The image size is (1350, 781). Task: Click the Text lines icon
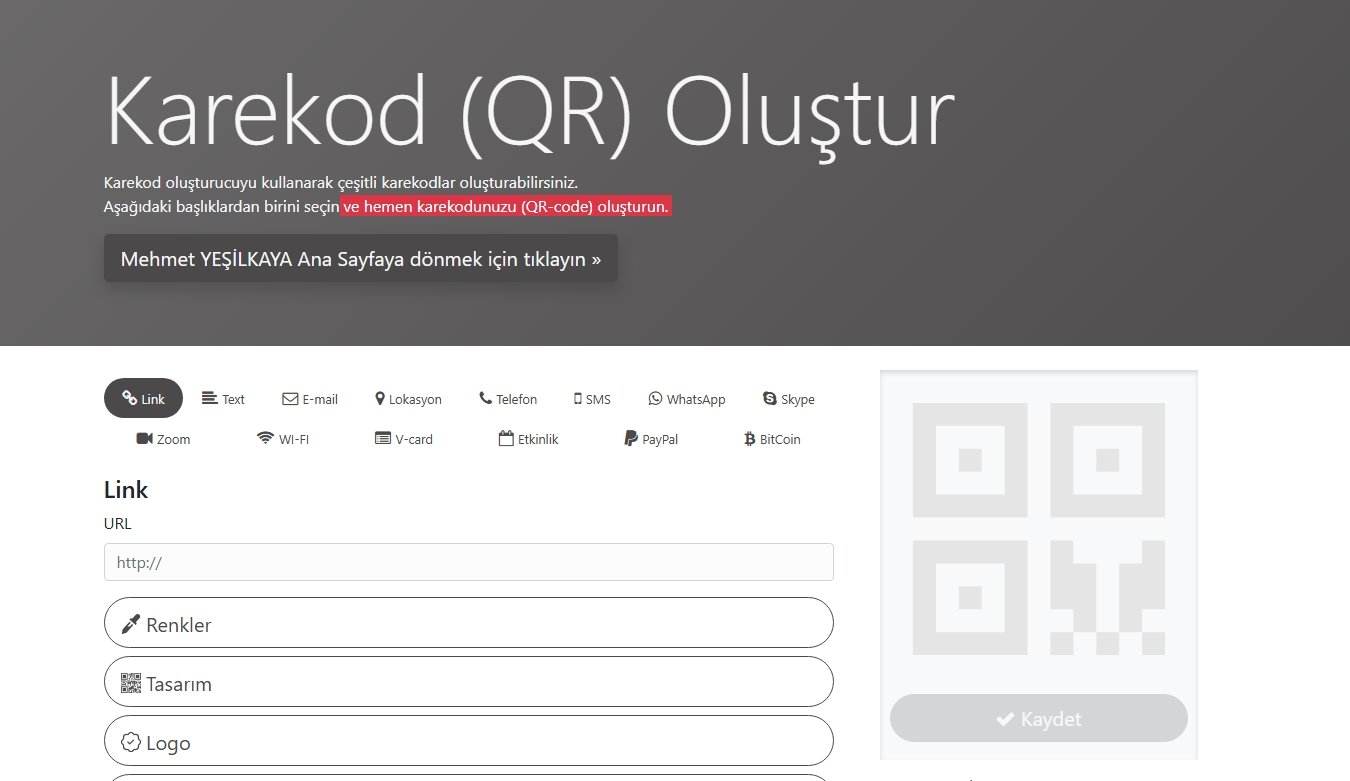210,397
